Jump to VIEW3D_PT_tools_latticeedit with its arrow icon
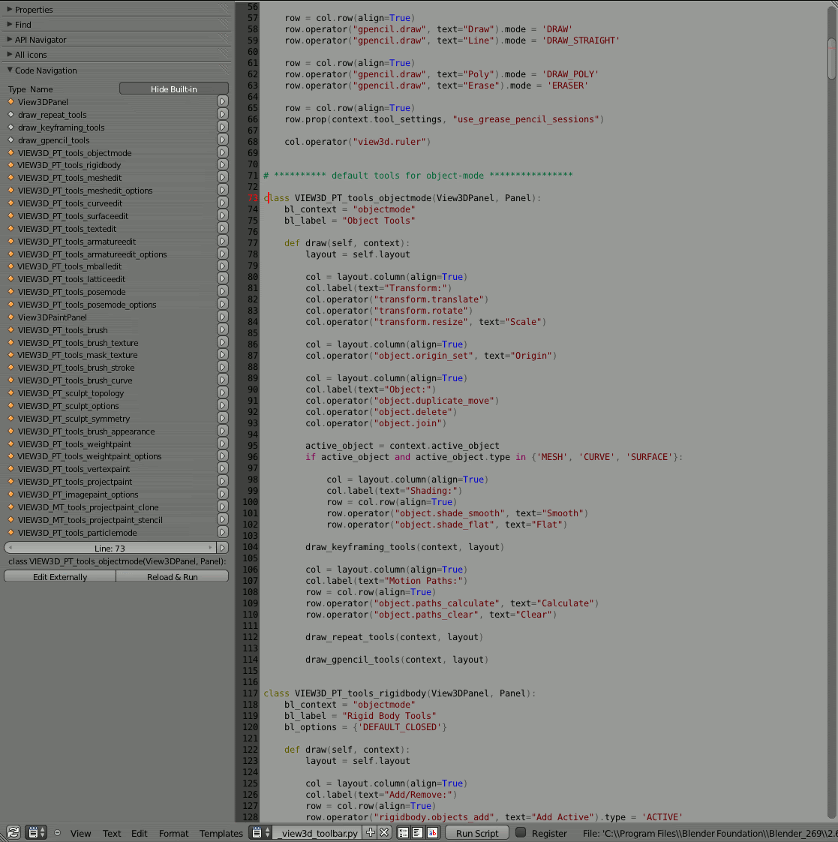The height and width of the screenshot is (842, 838). (223, 279)
